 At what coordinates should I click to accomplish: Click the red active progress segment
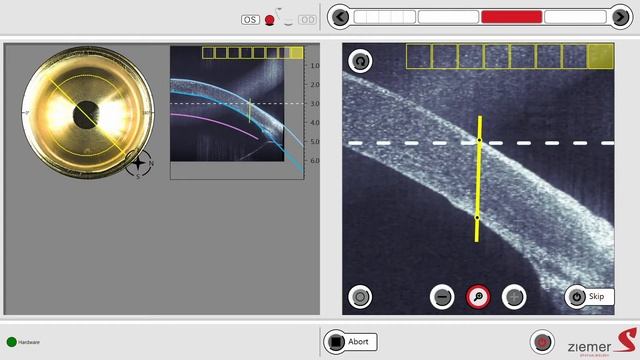(x=511, y=17)
